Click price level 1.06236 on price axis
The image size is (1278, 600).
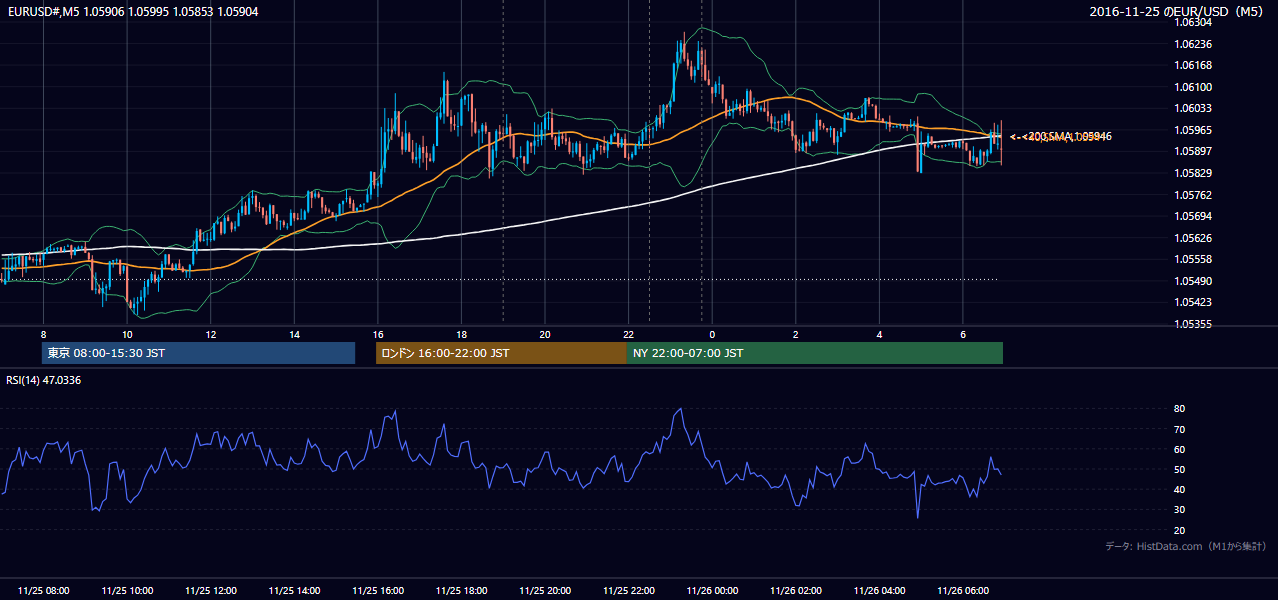click(1194, 44)
